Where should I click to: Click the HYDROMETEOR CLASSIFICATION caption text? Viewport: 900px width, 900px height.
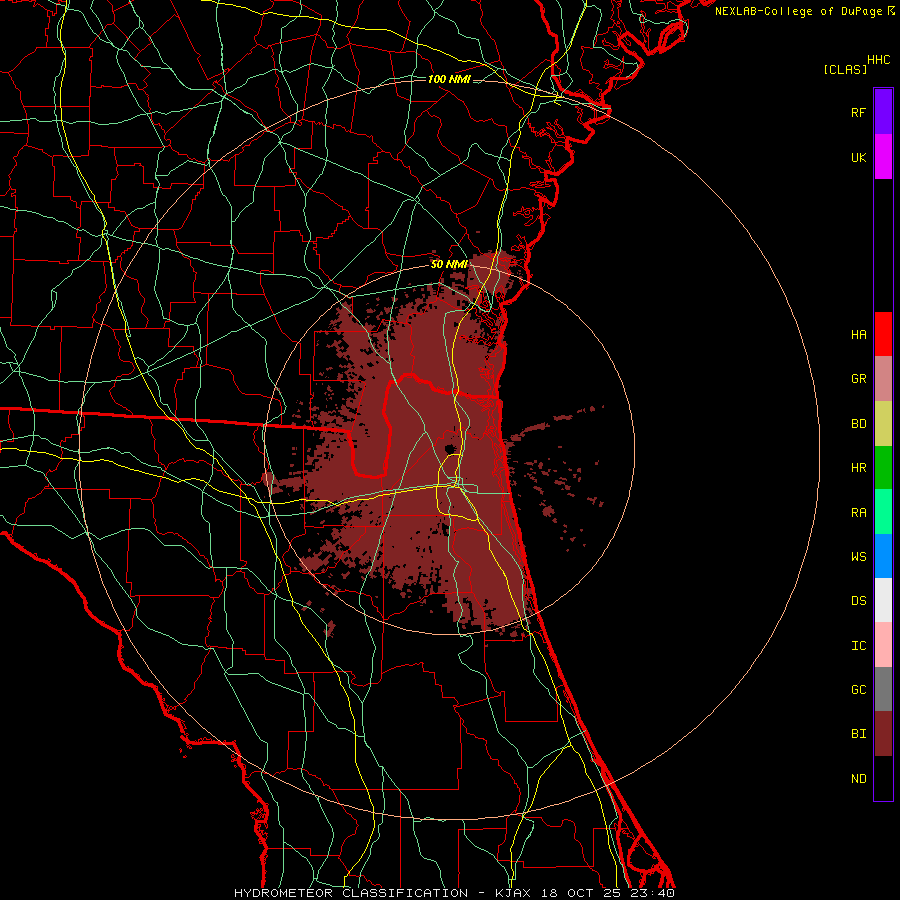click(x=351, y=893)
